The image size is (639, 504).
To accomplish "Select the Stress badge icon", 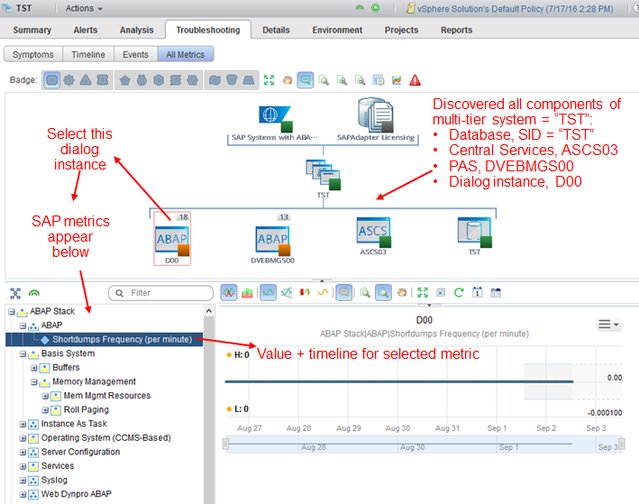I will [x=175, y=80].
